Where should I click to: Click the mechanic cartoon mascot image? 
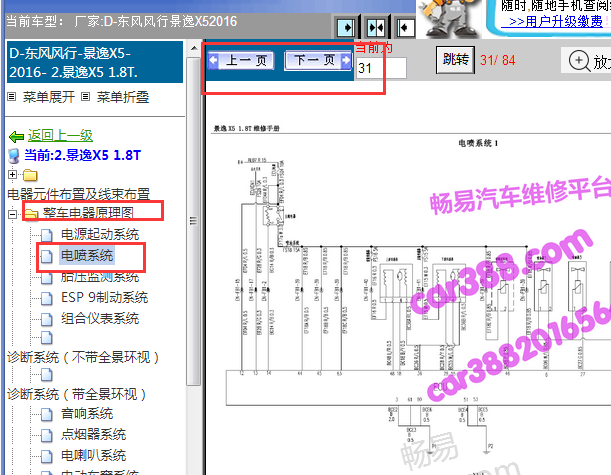pos(451,19)
